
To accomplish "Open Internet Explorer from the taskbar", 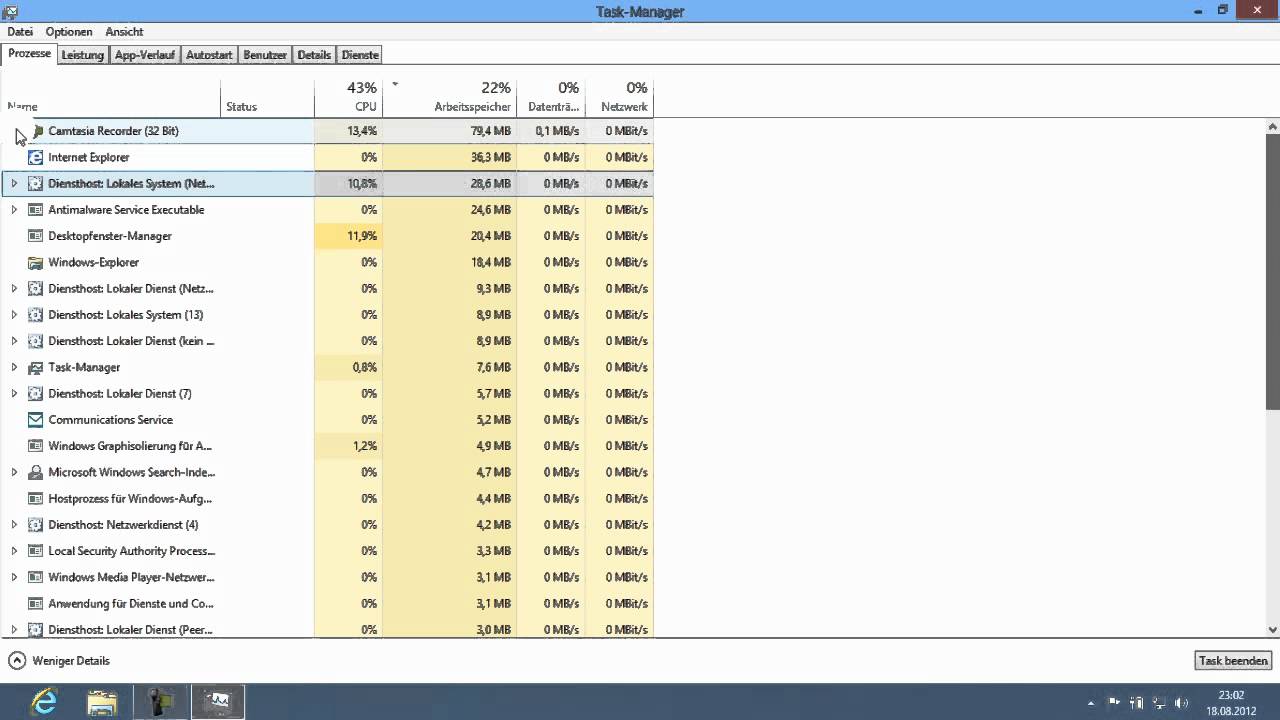I will point(44,702).
